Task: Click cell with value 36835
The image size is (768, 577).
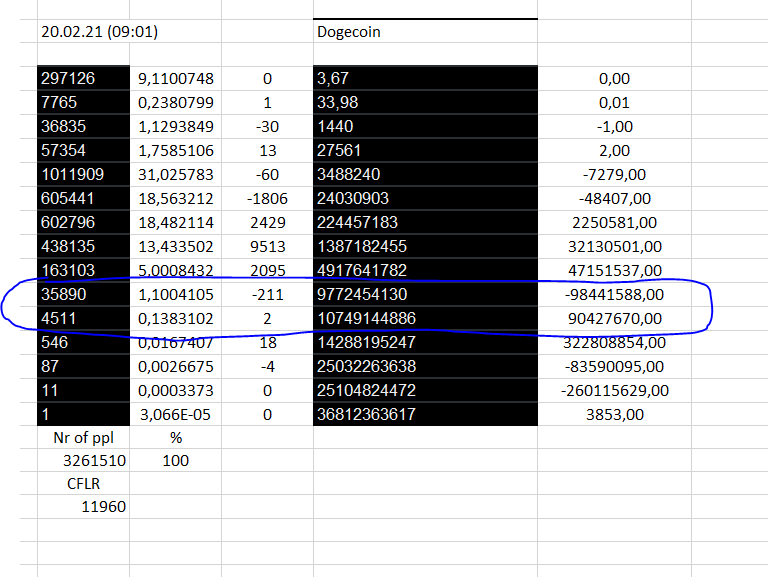Action: pyautogui.click(x=83, y=126)
